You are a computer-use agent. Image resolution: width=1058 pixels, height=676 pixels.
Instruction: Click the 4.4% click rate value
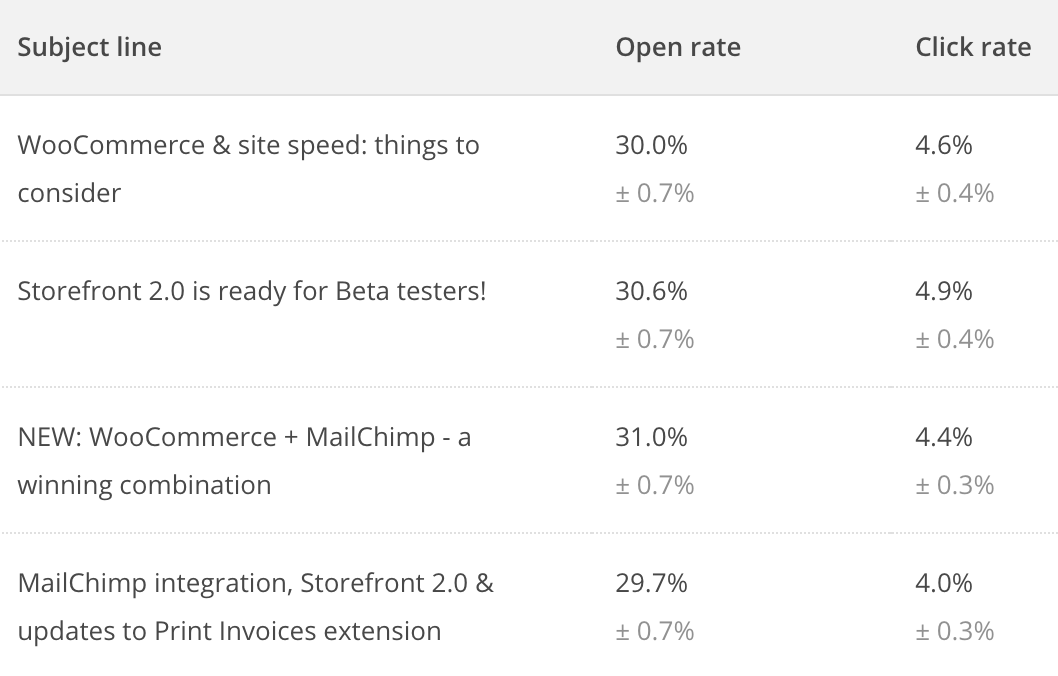943,437
